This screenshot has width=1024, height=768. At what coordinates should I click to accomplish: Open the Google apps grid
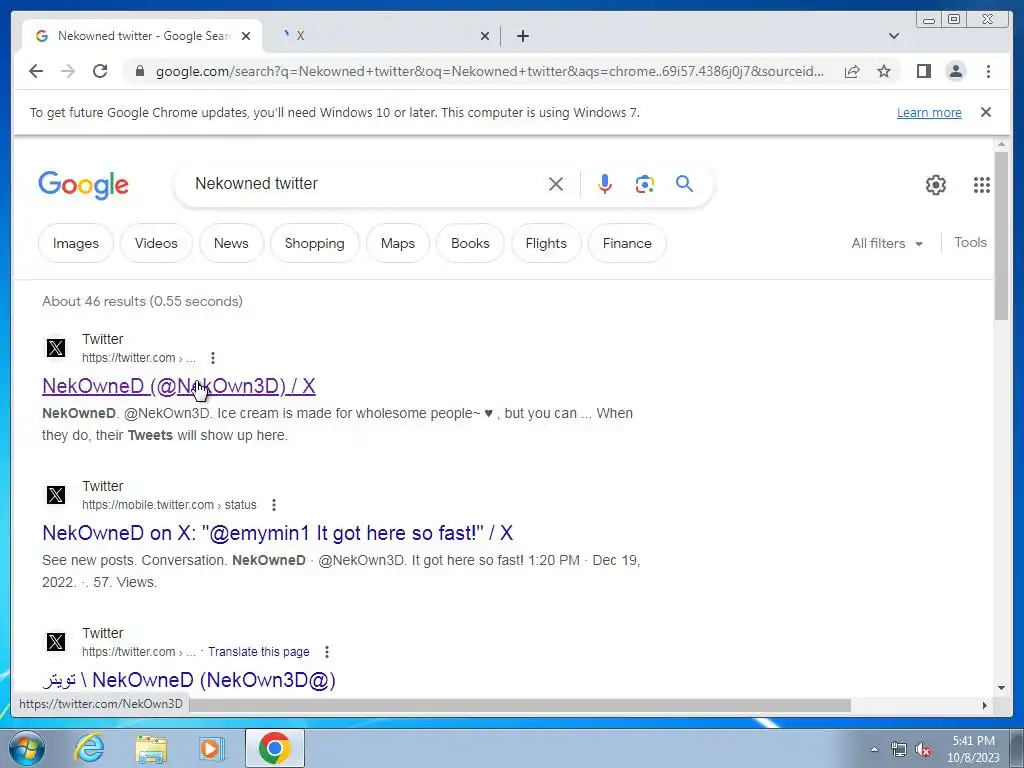click(x=982, y=185)
